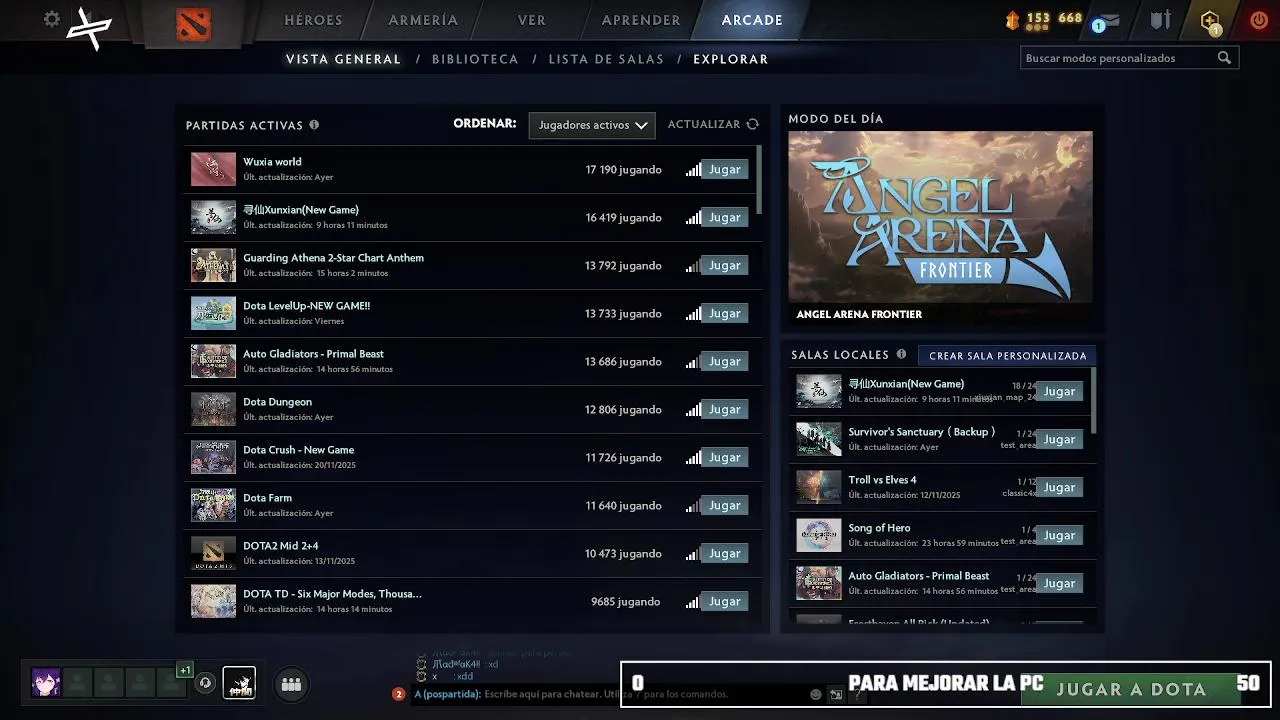Select the 寻仙Xunxian(New Game) title in active games
This screenshot has width=1280, height=720.
pyautogui.click(x=301, y=210)
